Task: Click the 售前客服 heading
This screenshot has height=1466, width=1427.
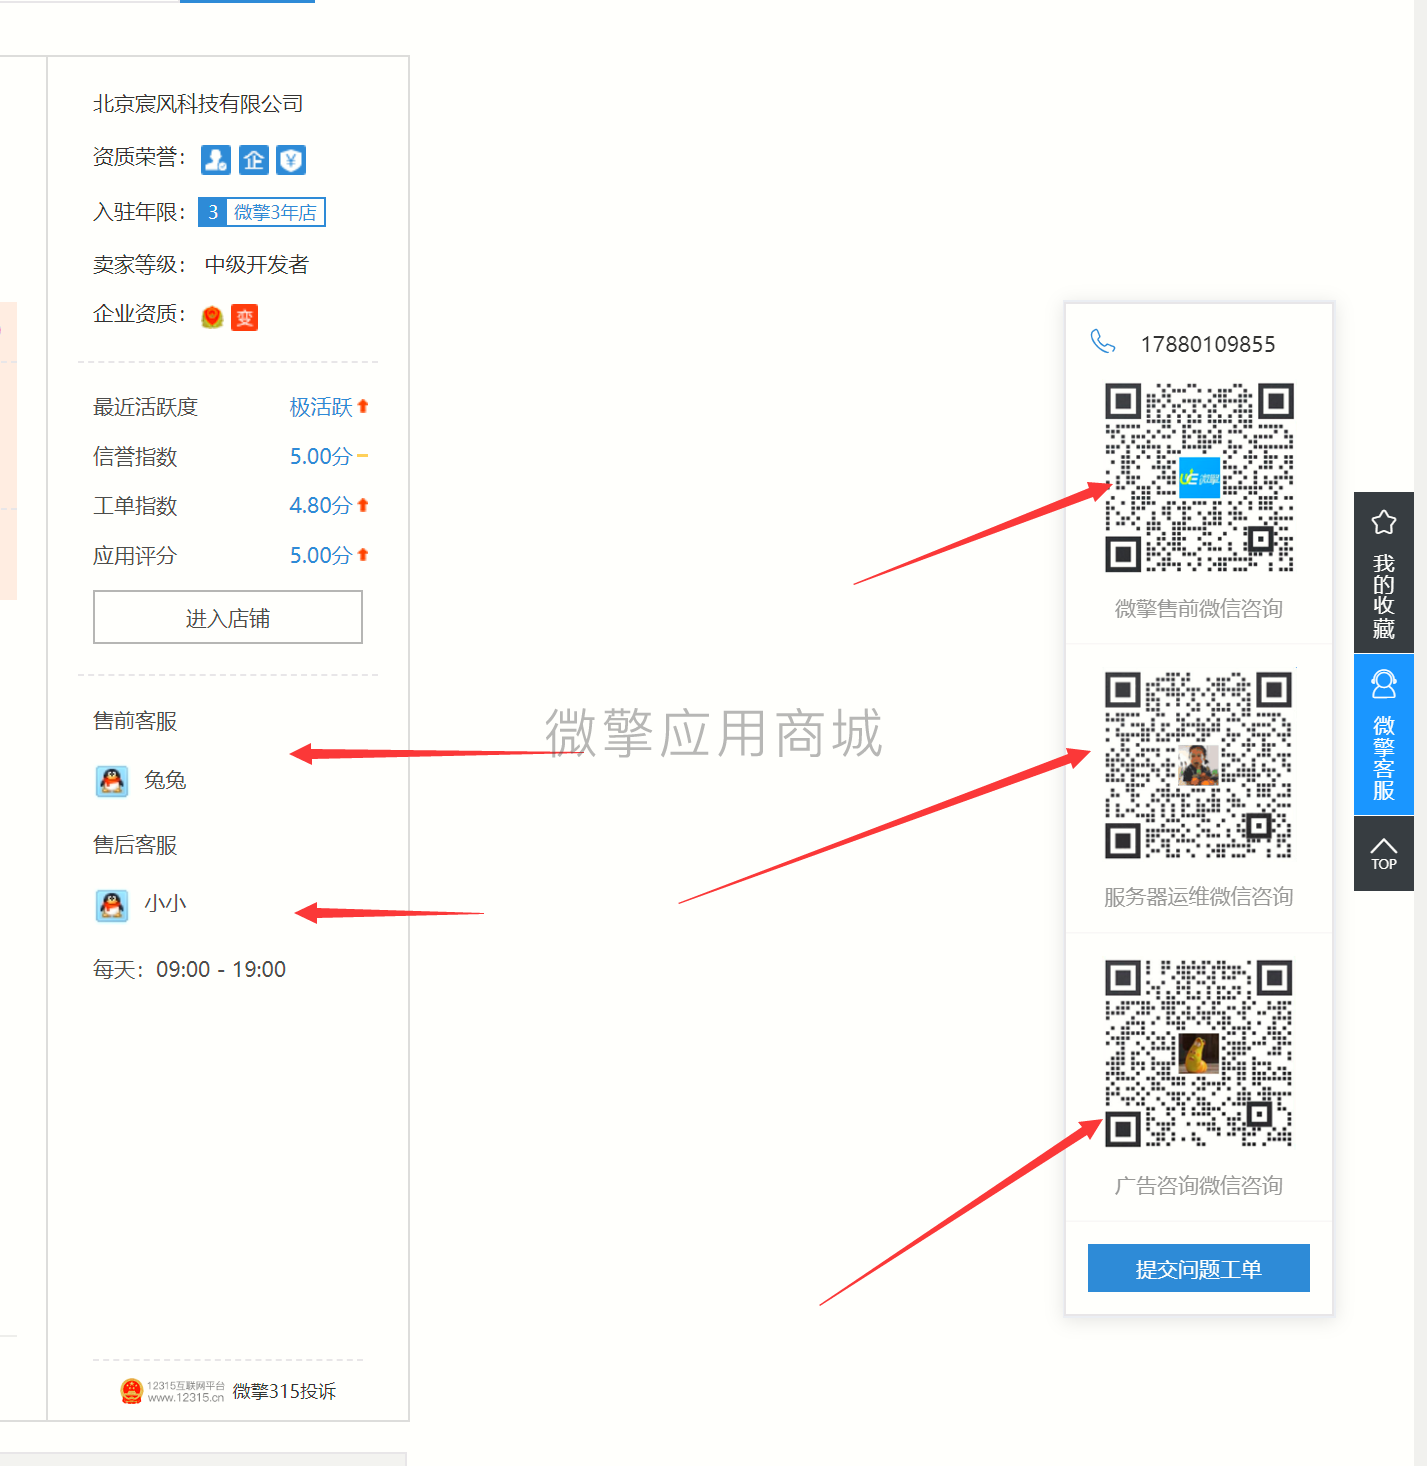Action: [135, 721]
